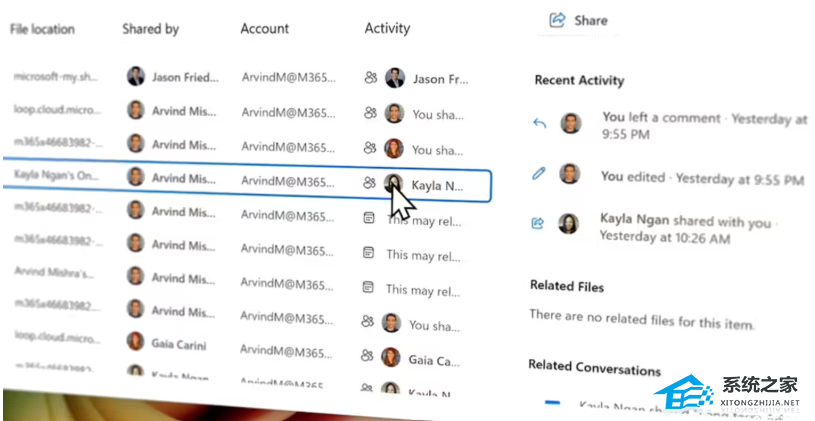Click loop.cloud.micro... location in Gaia Carini row
The image size is (815, 421).
click(57, 336)
